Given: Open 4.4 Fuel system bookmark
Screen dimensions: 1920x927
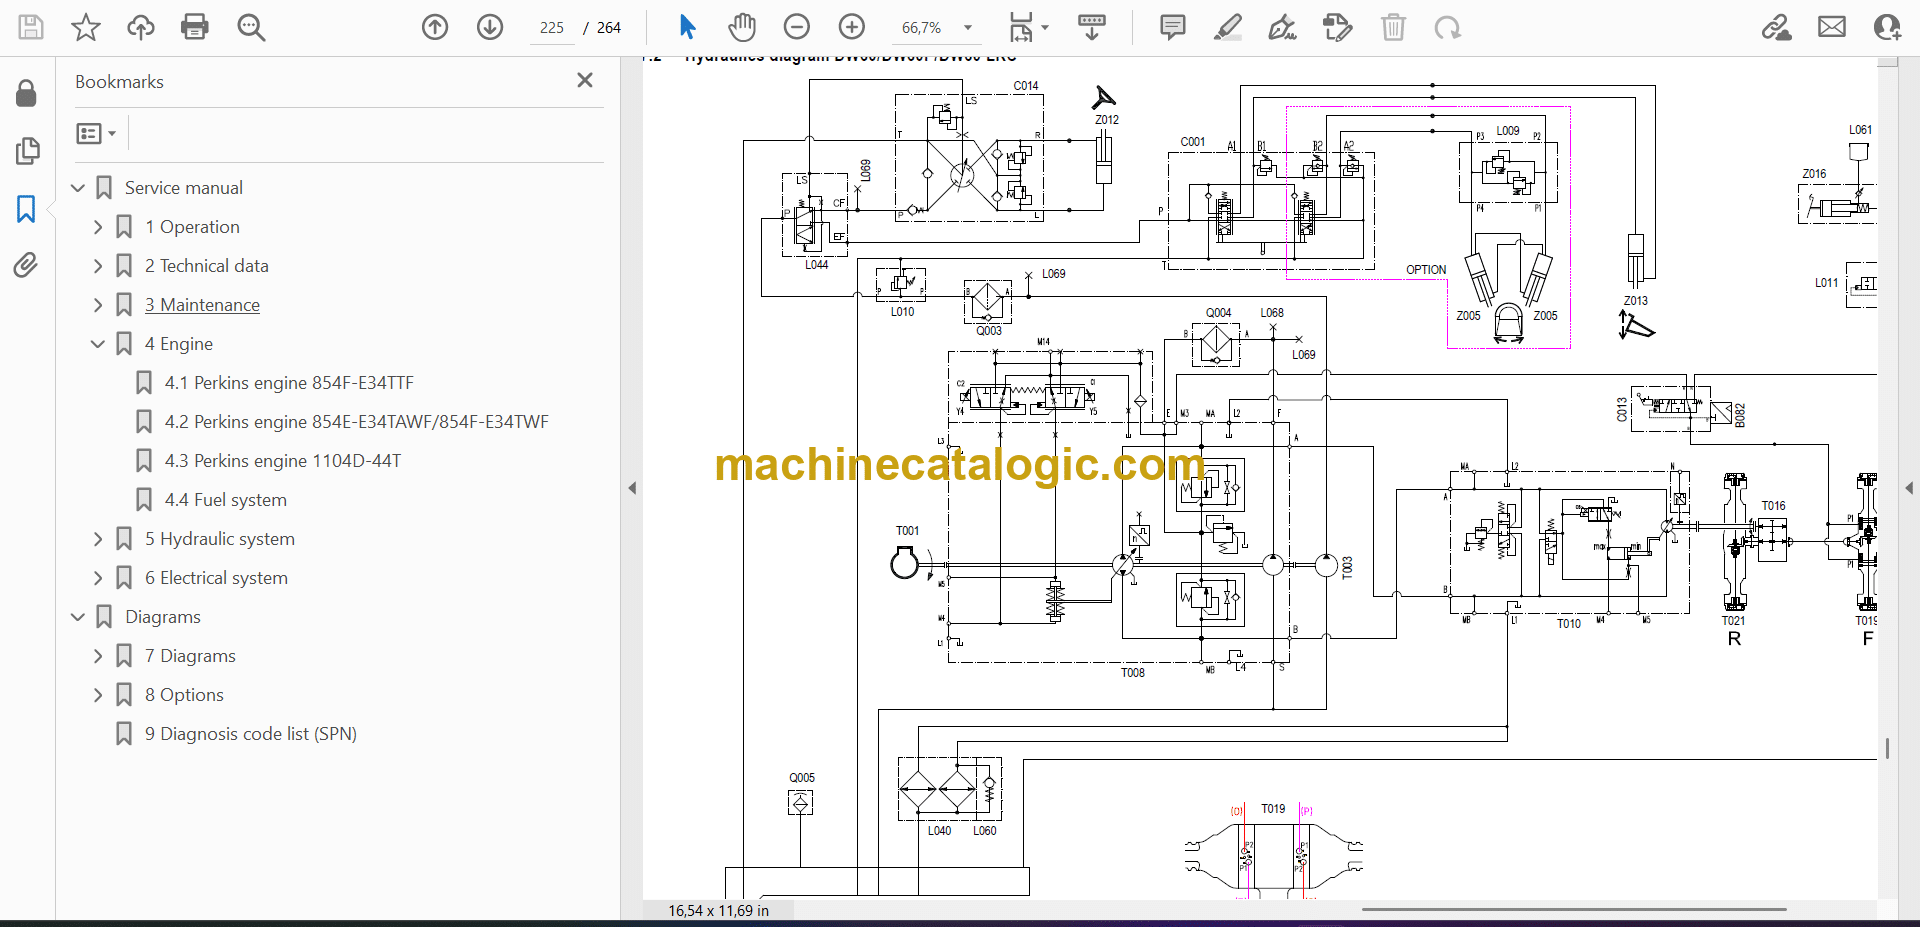Looking at the screenshot, I should [x=225, y=500].
